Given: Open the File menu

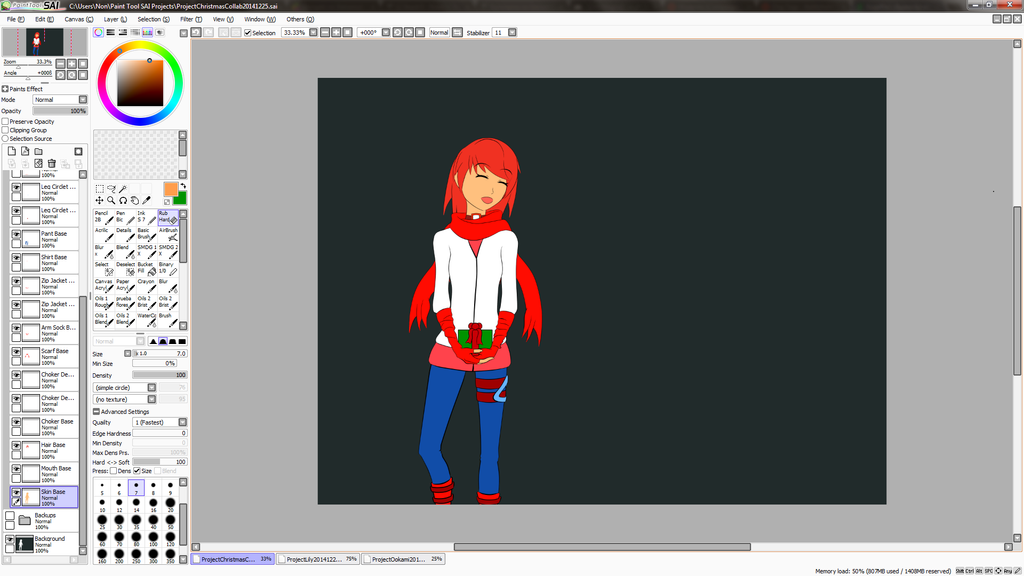Looking at the screenshot, I should click(16, 20).
